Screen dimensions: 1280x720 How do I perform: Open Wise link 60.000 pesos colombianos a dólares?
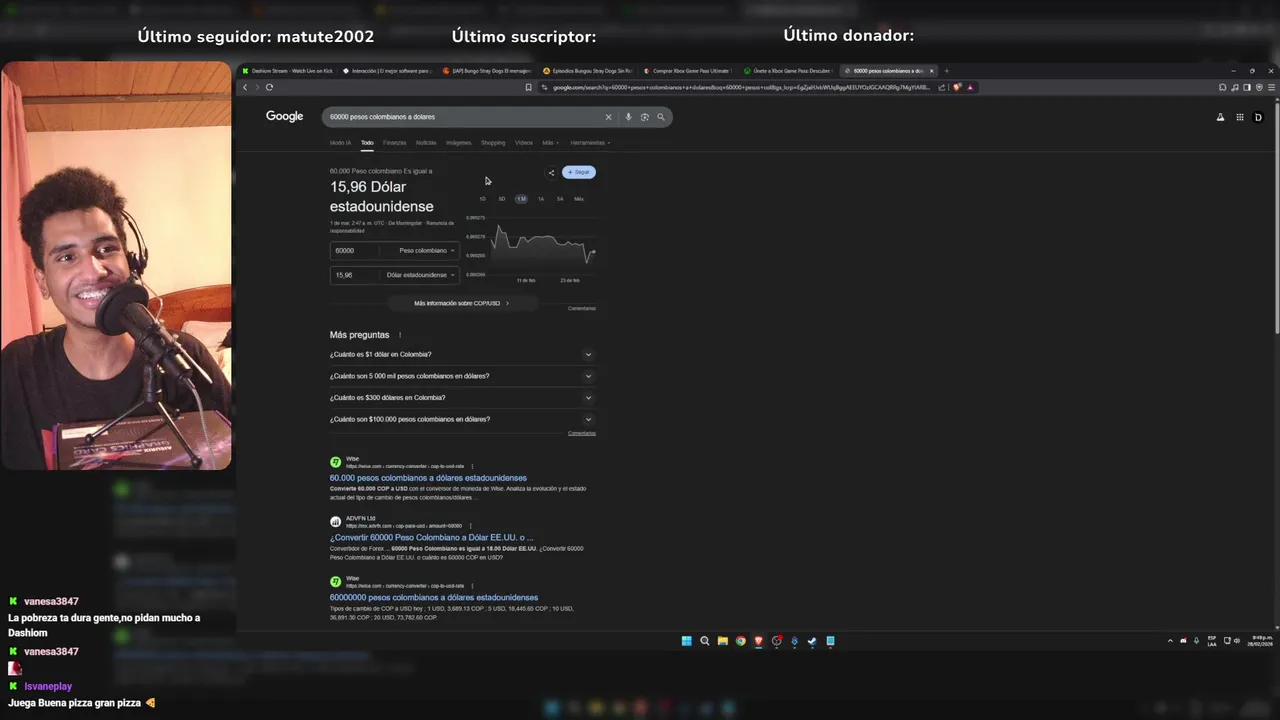coord(428,478)
